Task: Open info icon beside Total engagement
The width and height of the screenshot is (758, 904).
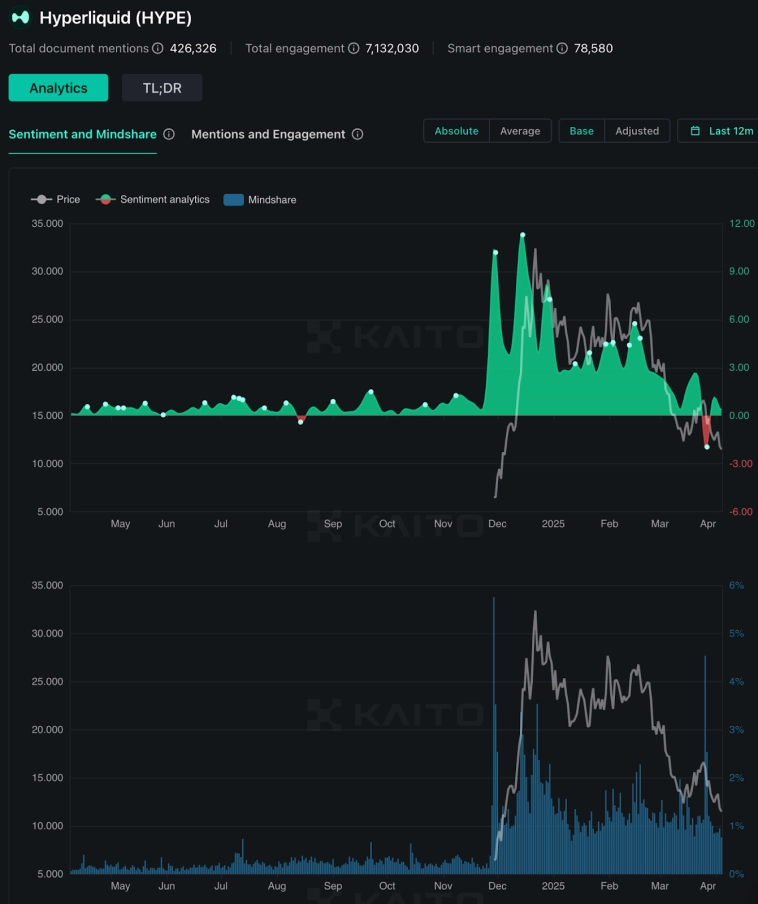Action: [353, 48]
